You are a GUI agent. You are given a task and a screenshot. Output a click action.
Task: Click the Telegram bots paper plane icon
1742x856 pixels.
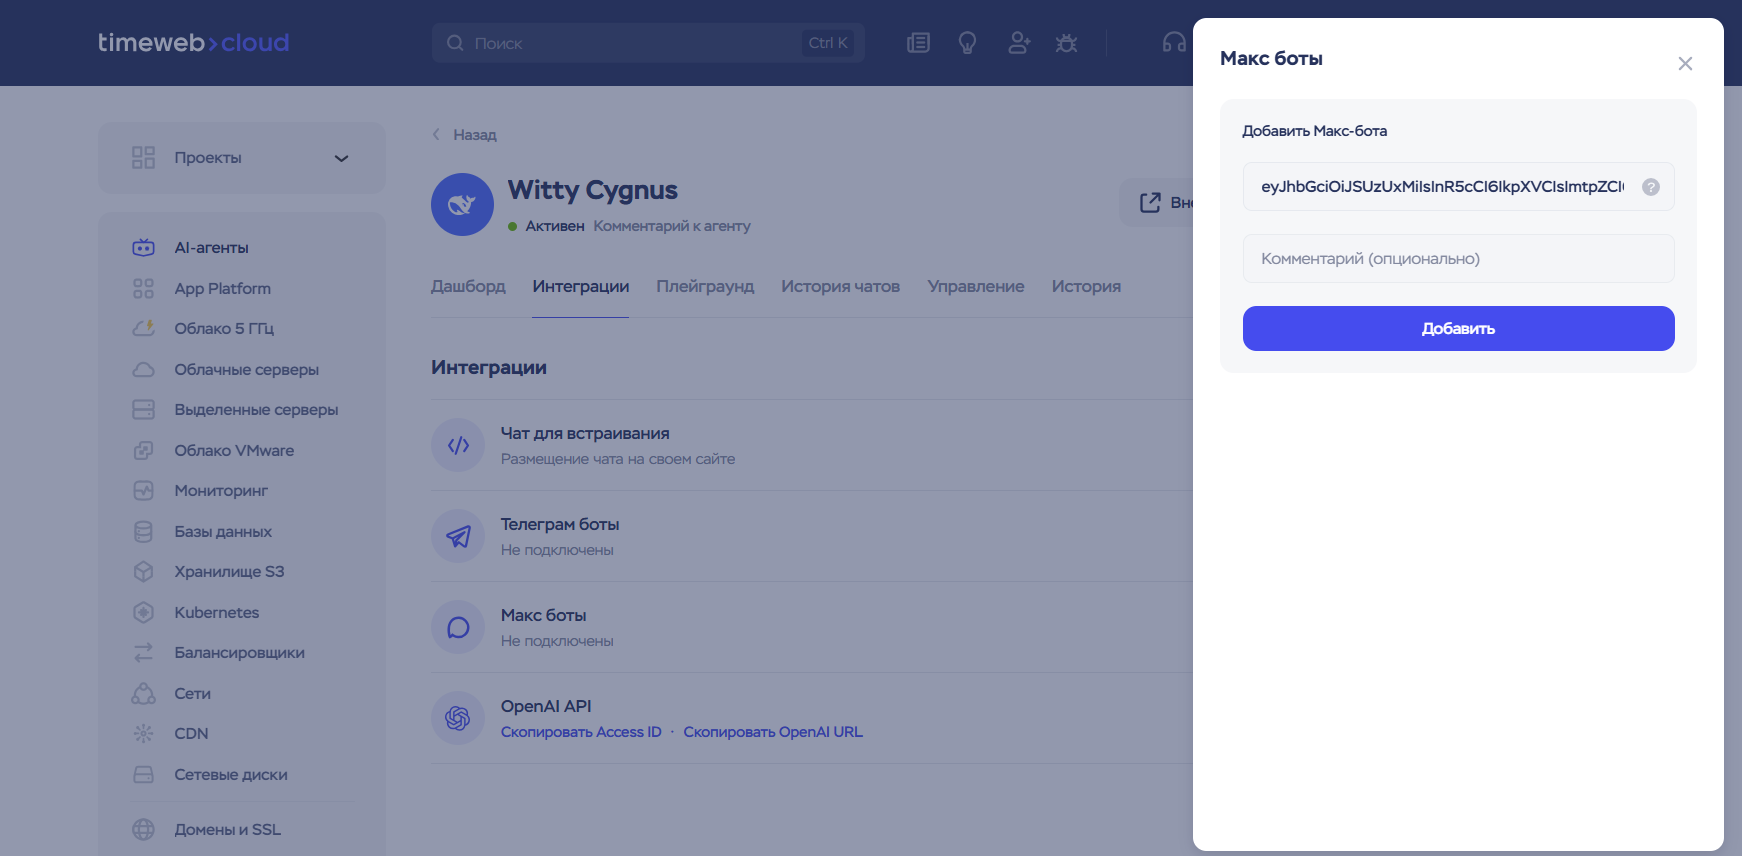[458, 536]
